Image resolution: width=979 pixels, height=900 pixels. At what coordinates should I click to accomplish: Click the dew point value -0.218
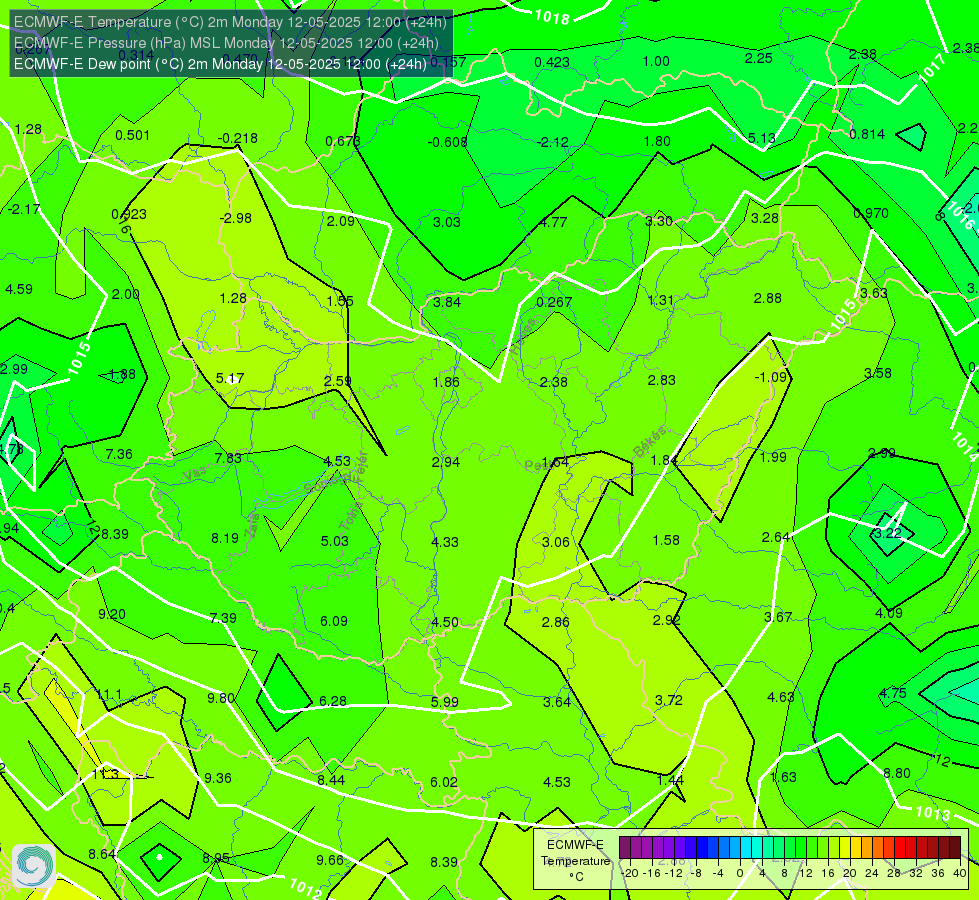pyautogui.click(x=237, y=138)
